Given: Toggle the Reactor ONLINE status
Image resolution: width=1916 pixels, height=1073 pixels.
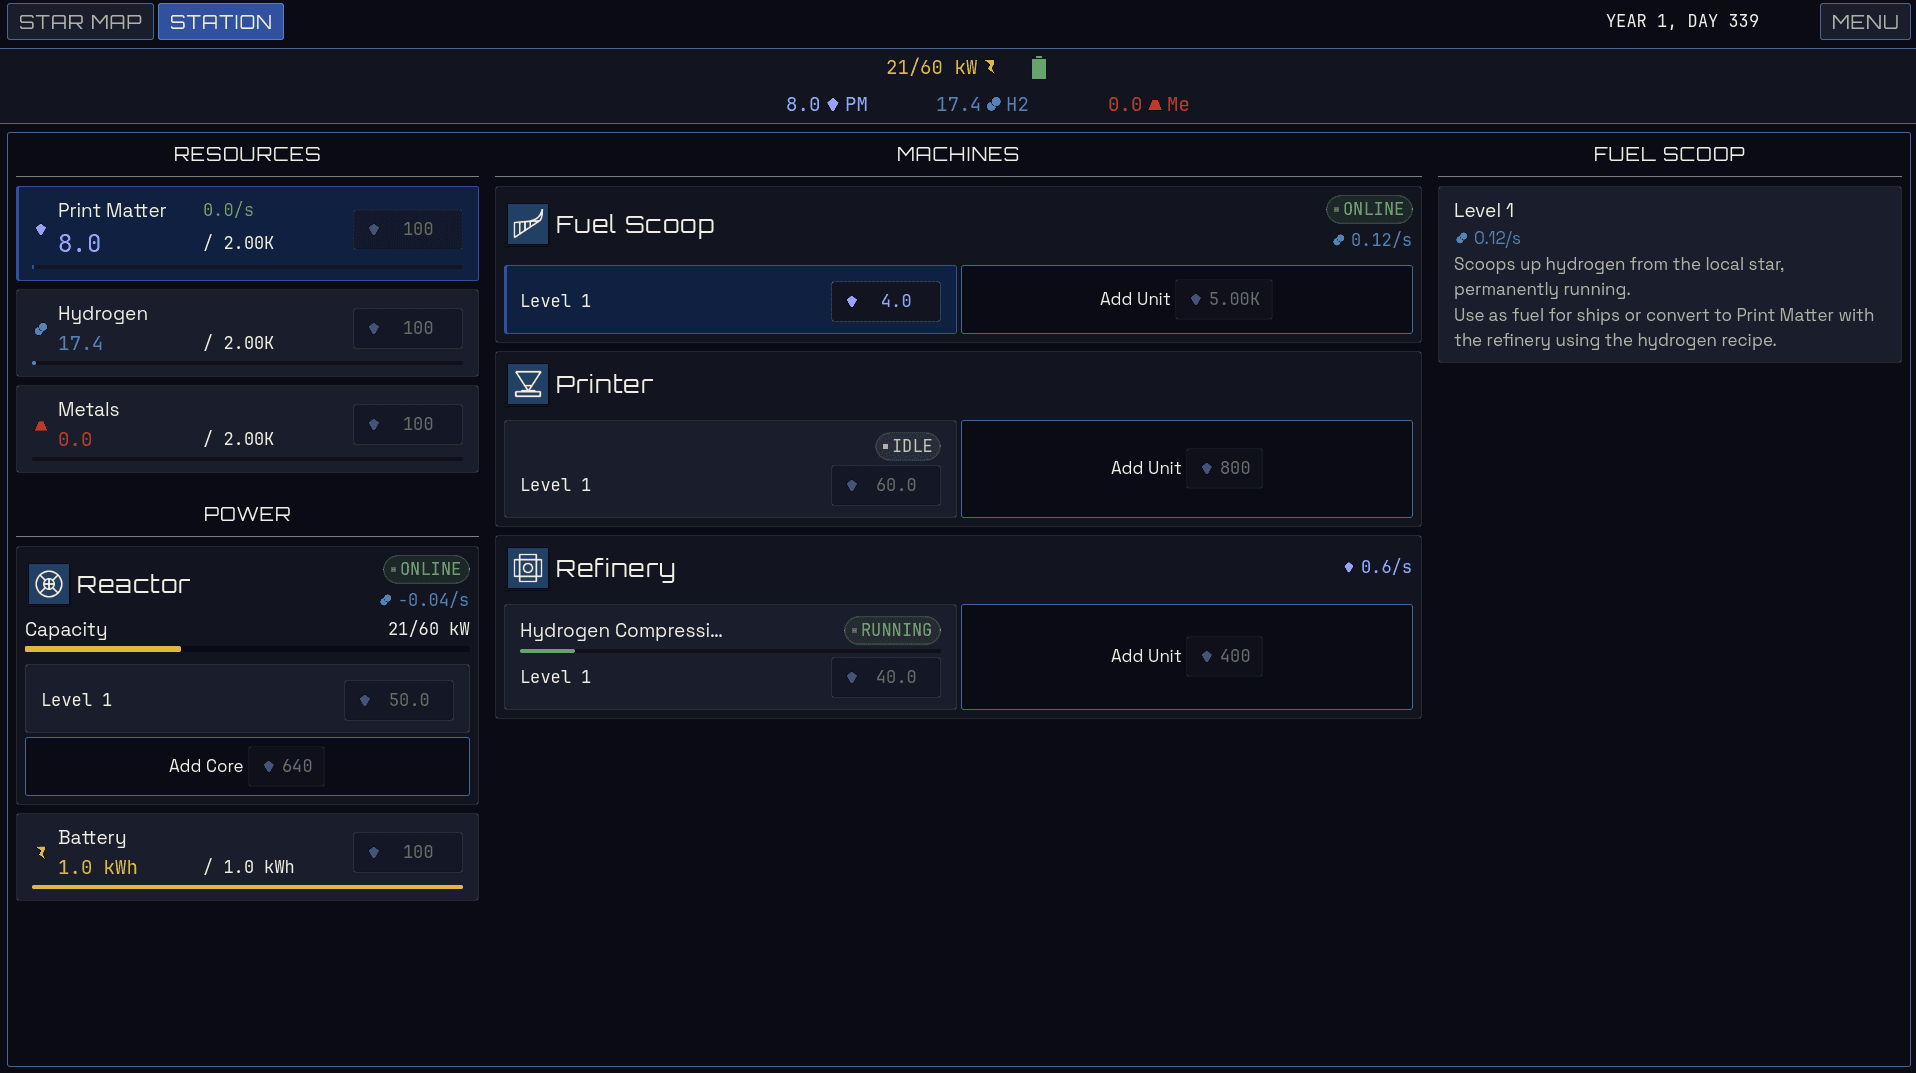Looking at the screenshot, I should click(x=426, y=569).
